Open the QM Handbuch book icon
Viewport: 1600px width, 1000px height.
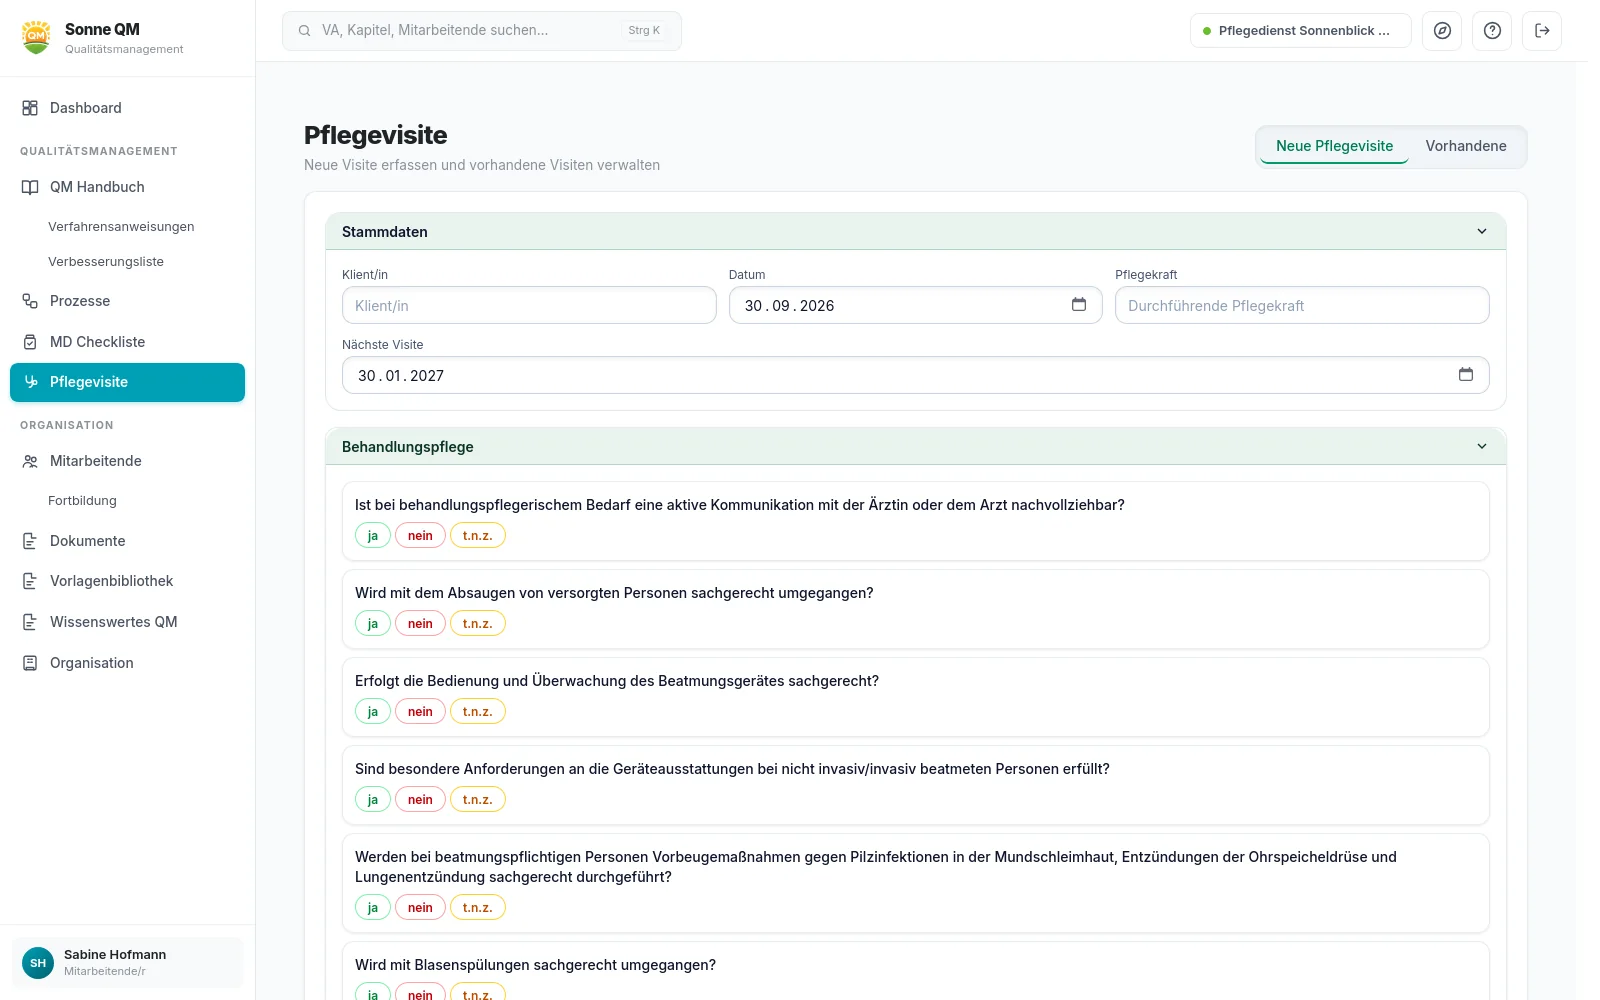pyautogui.click(x=30, y=187)
